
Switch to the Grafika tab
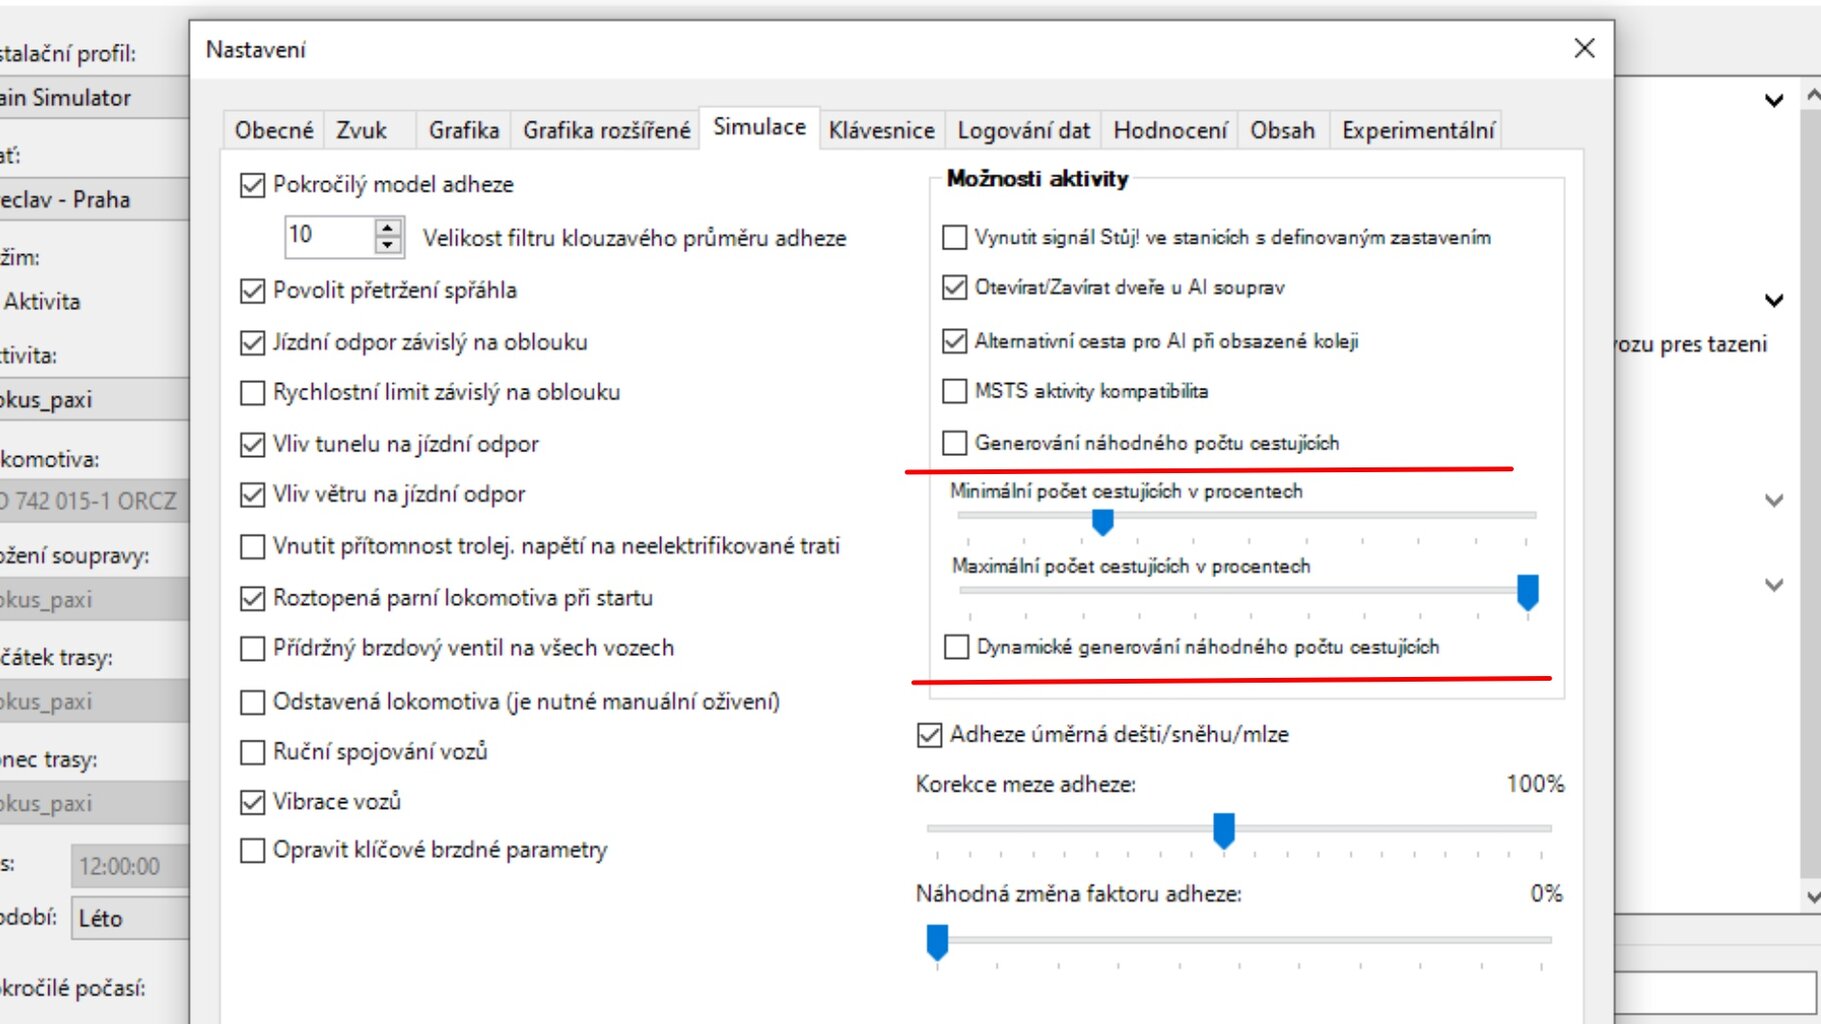463,130
